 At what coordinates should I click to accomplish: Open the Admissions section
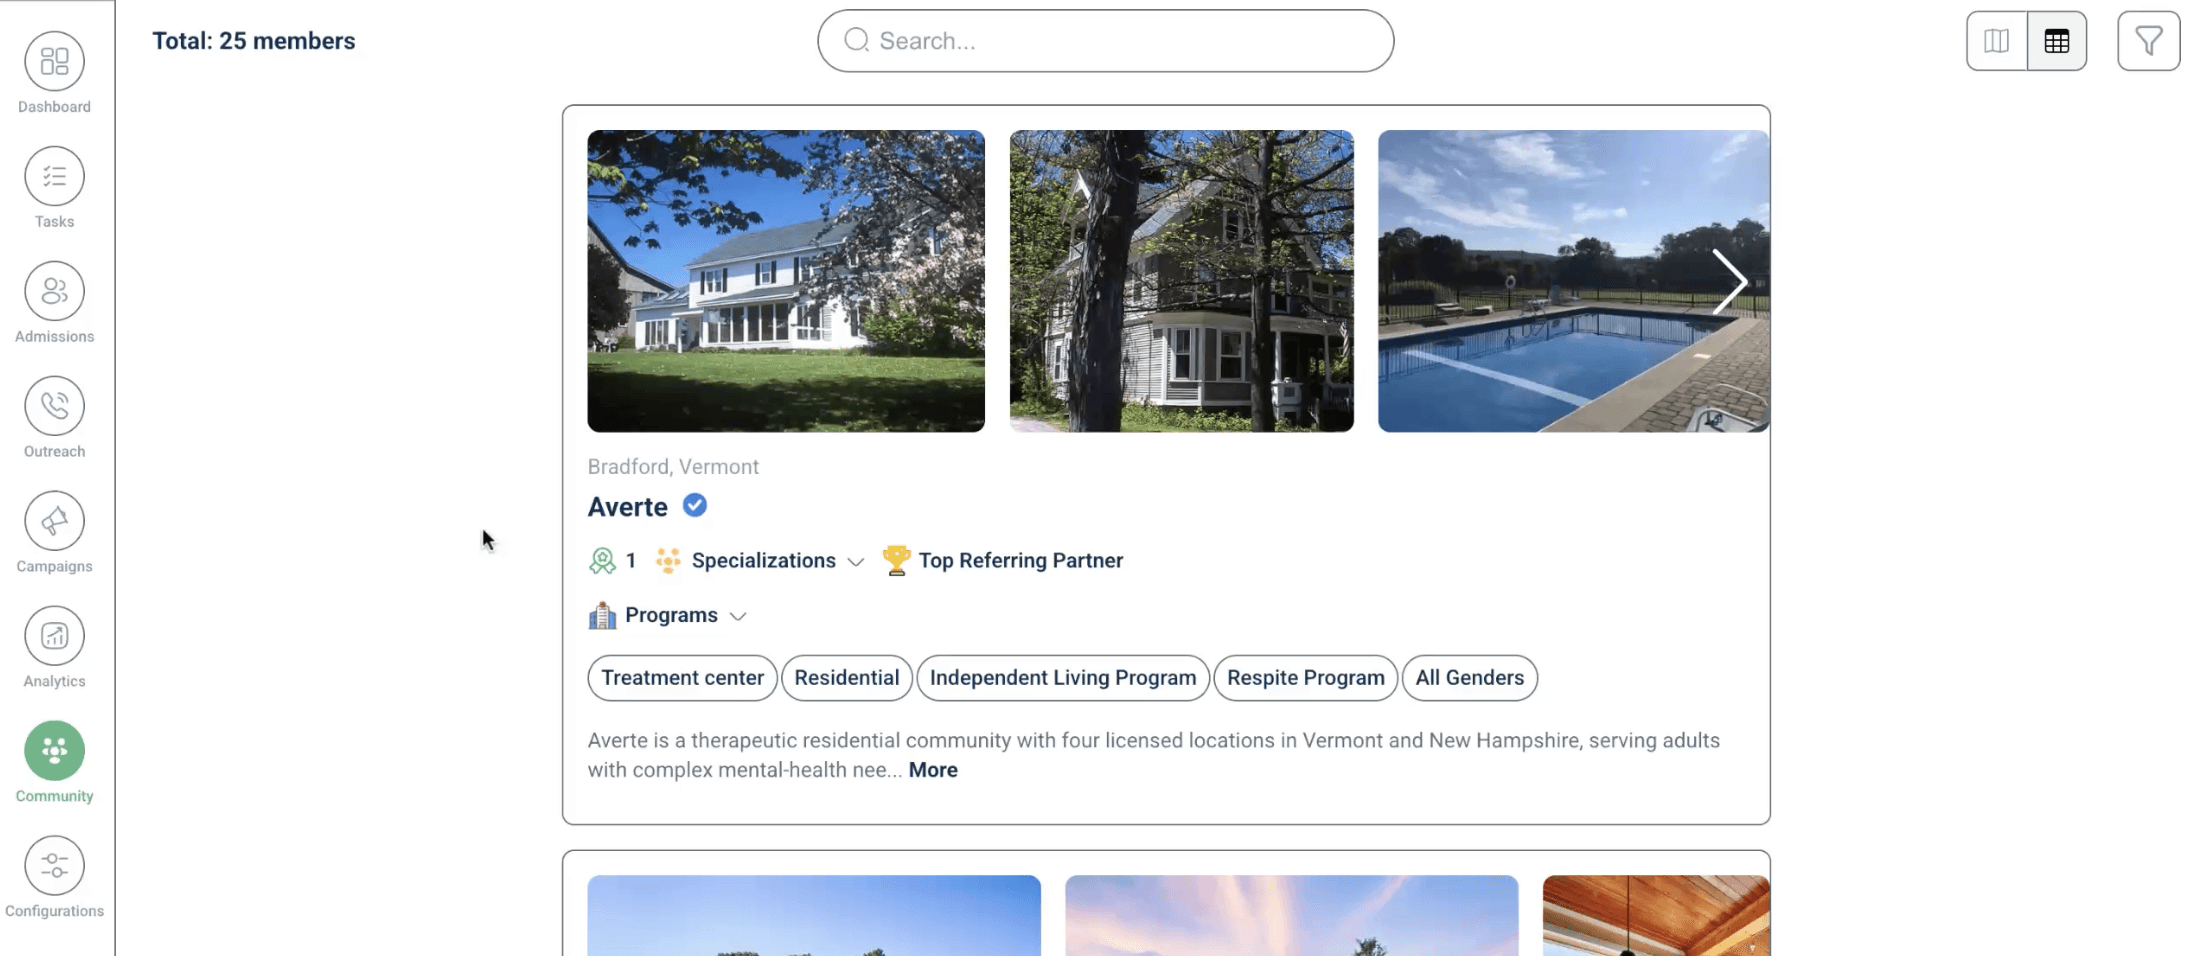coord(54,292)
